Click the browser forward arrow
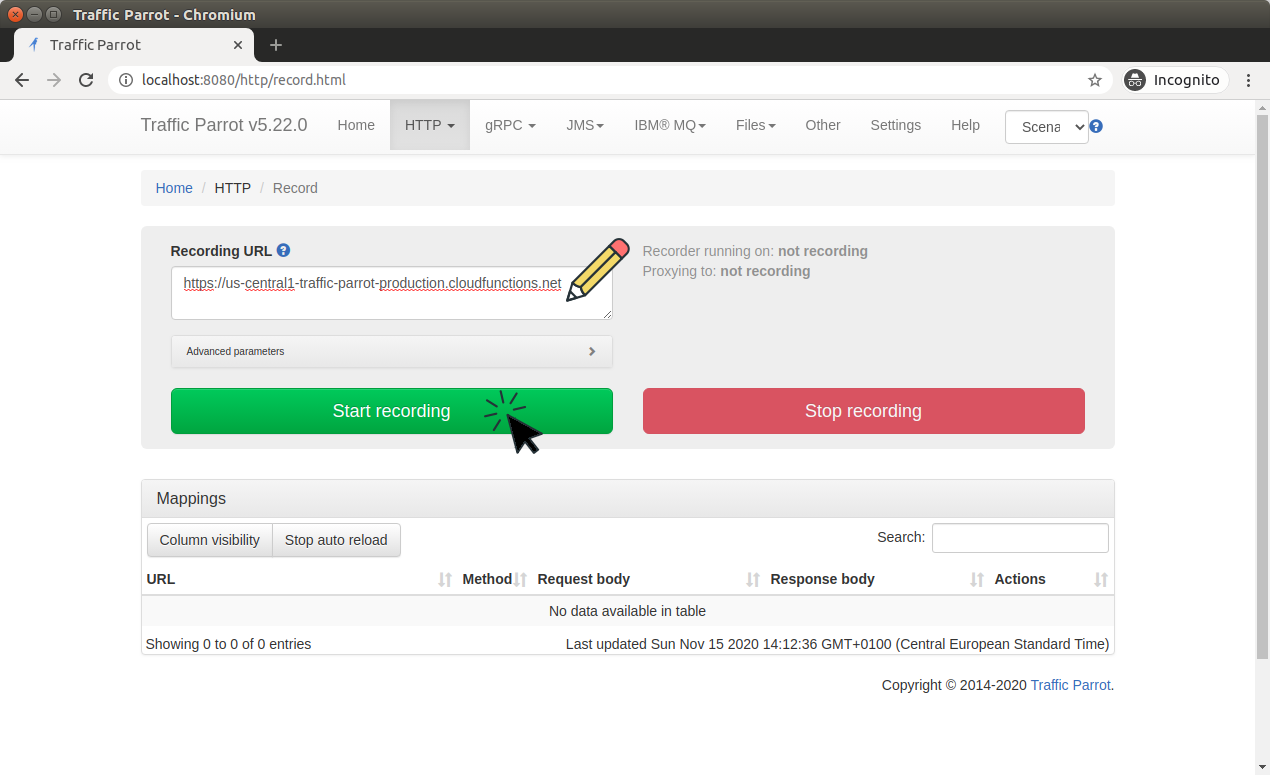The width and height of the screenshot is (1270, 775). coord(54,80)
